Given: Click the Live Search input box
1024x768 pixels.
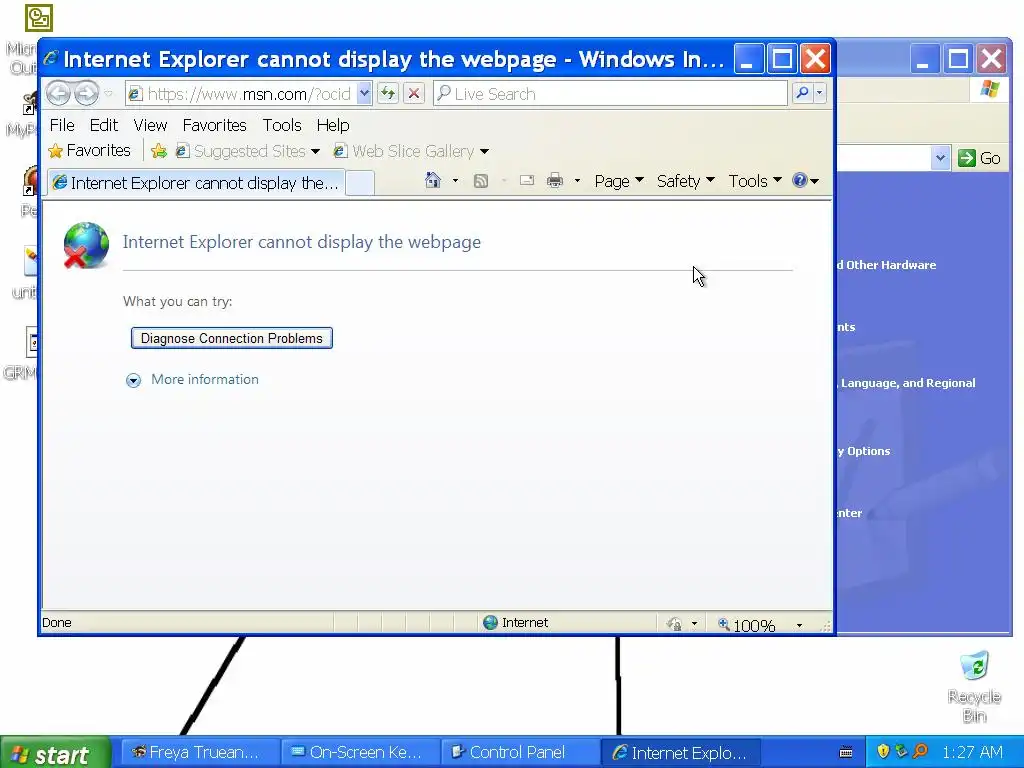Looking at the screenshot, I should [610, 94].
